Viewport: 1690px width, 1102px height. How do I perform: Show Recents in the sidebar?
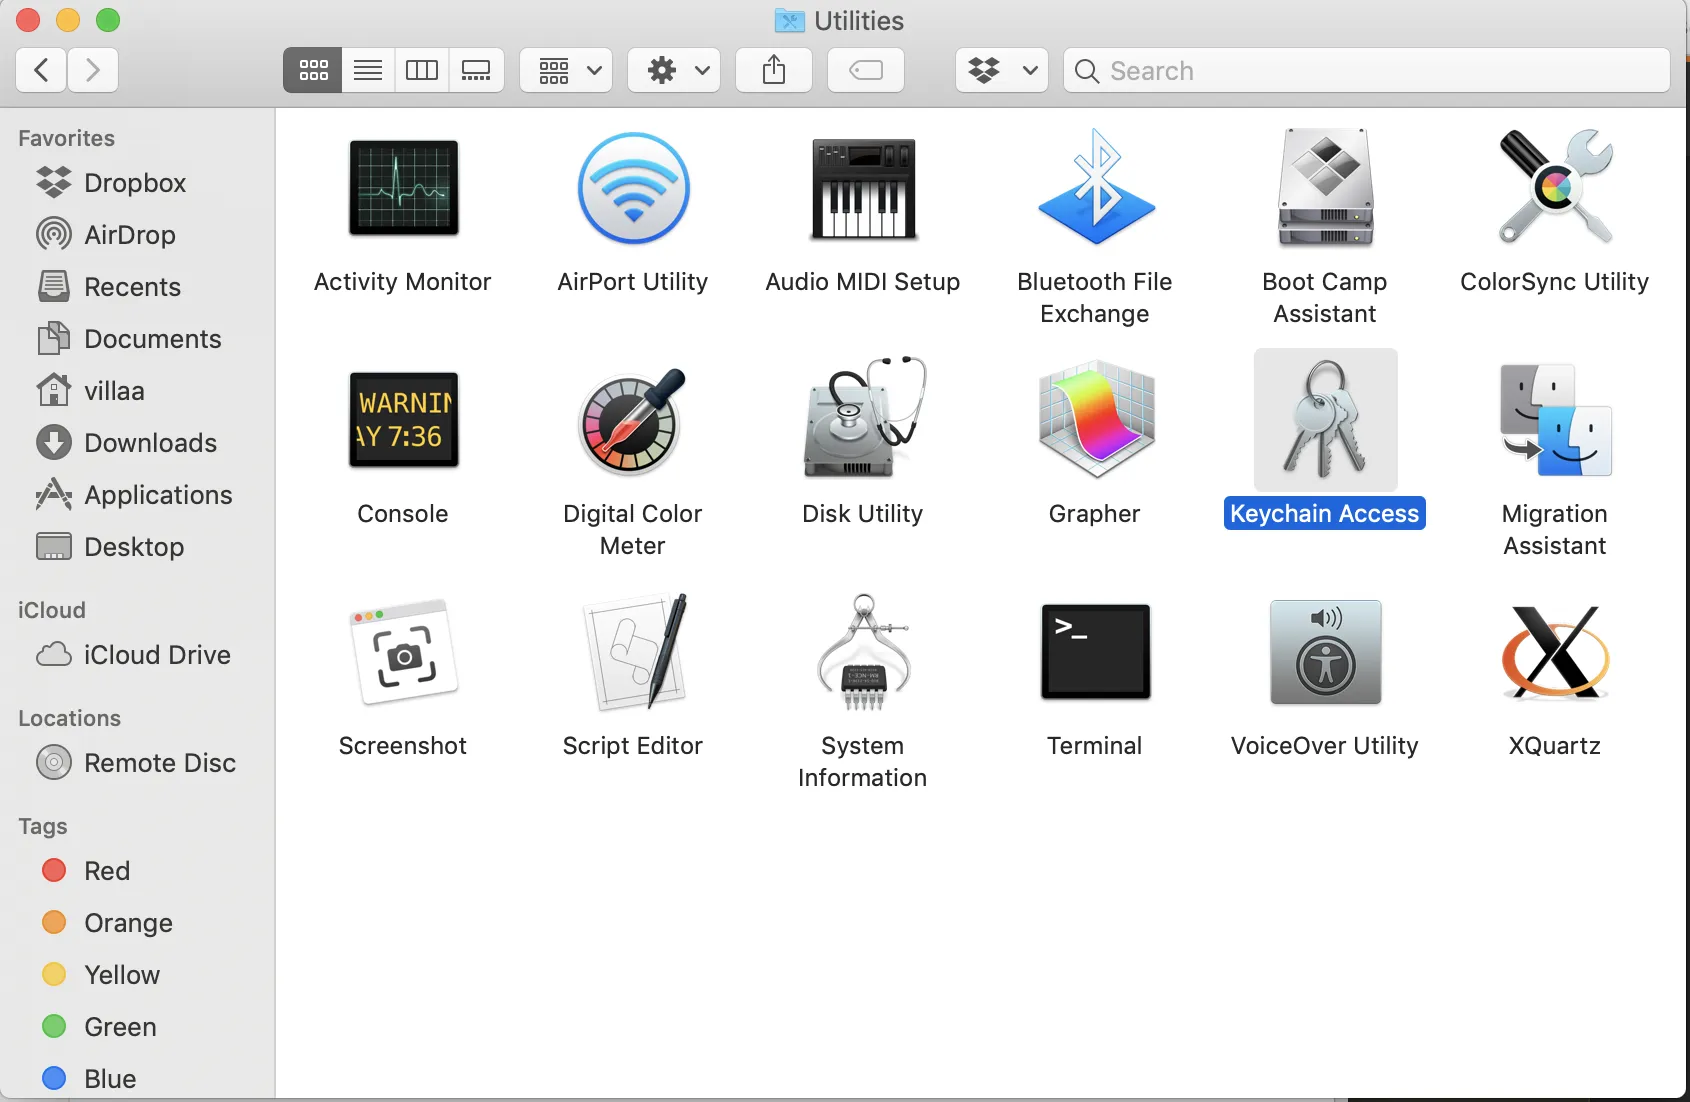pos(137,287)
